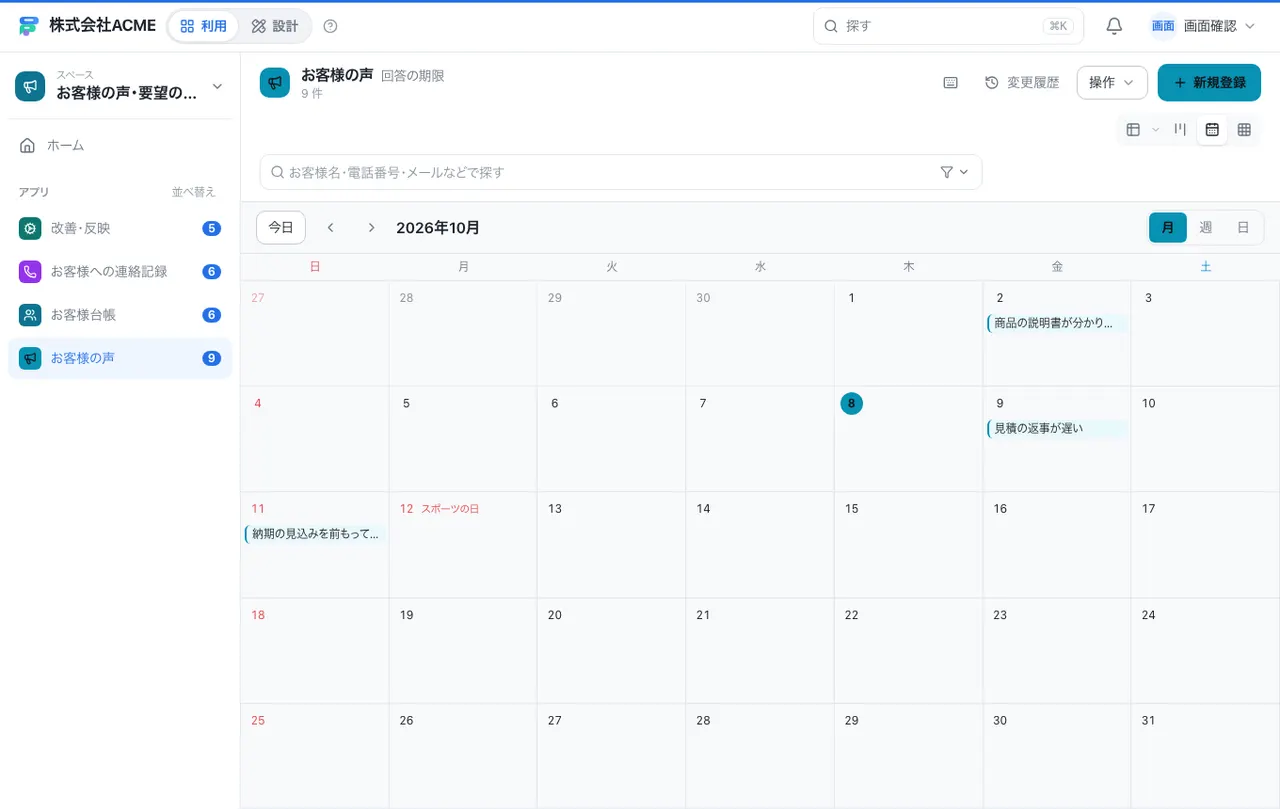Switch to the table list view icon
1280x809 pixels.
pyautogui.click(x=1133, y=129)
